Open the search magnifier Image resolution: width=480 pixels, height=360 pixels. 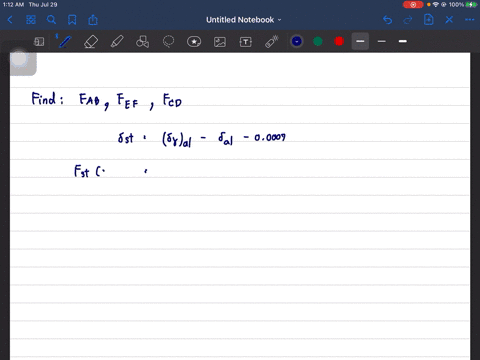pos(51,20)
